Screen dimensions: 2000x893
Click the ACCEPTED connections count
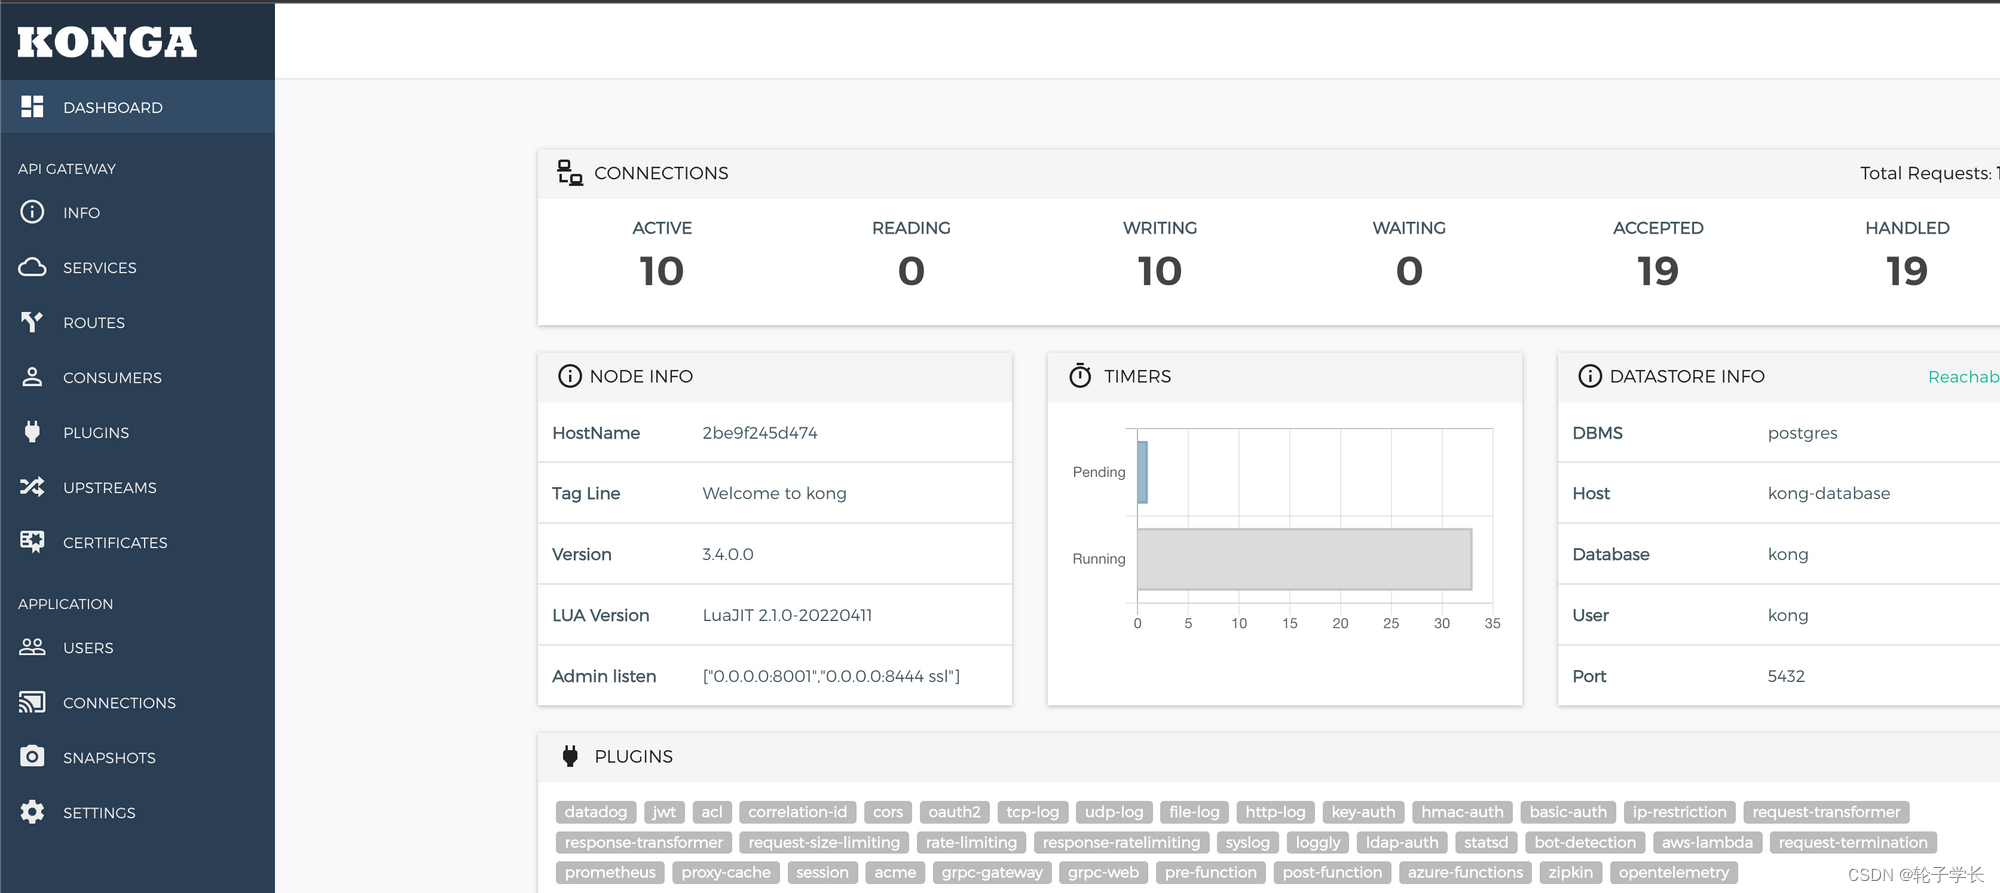1658,271
